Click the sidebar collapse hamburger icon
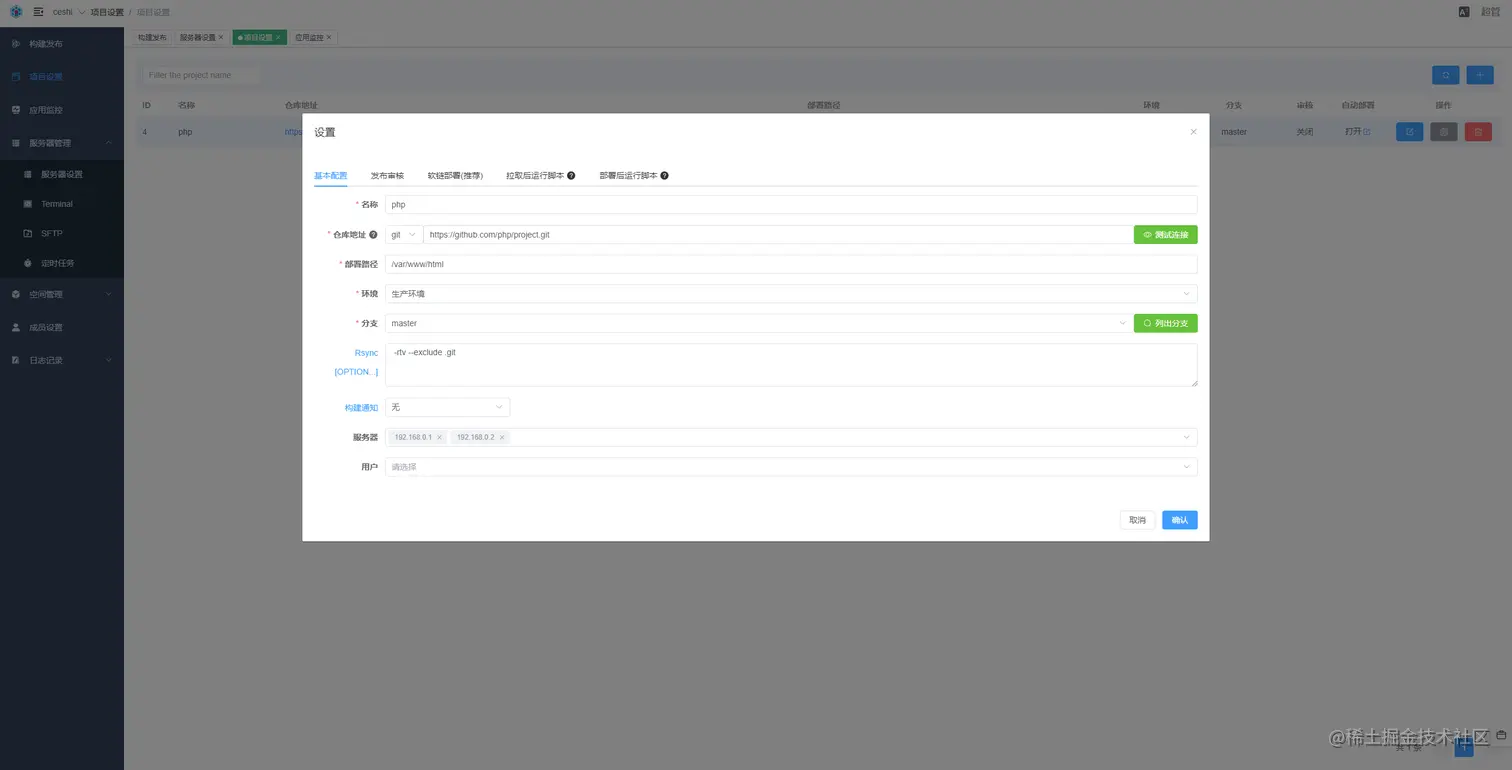The width and height of the screenshot is (1512, 770). click(x=38, y=12)
